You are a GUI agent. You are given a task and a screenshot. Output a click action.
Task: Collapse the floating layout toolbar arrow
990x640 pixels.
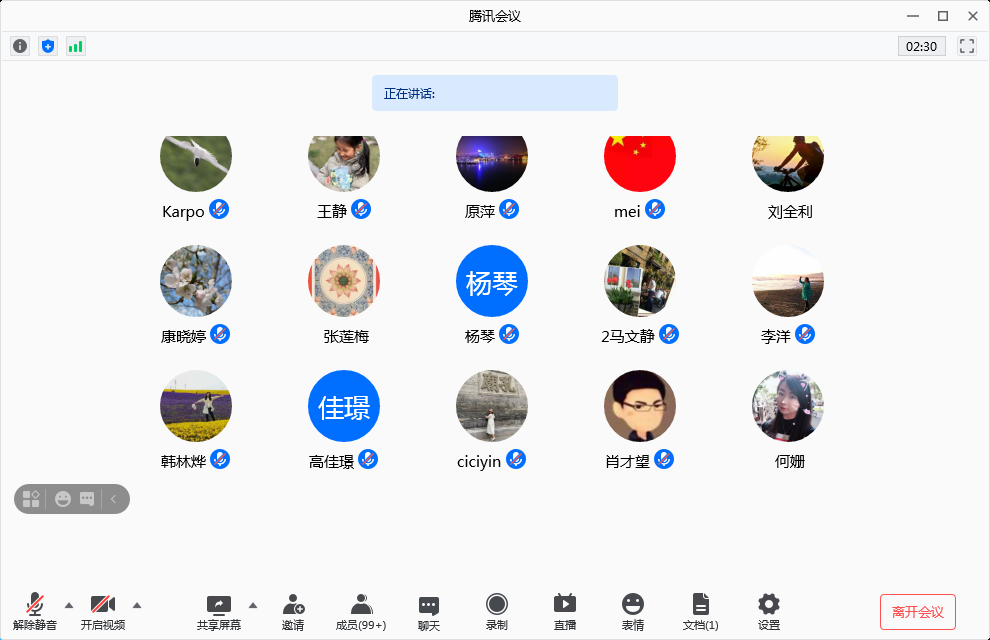(114, 499)
